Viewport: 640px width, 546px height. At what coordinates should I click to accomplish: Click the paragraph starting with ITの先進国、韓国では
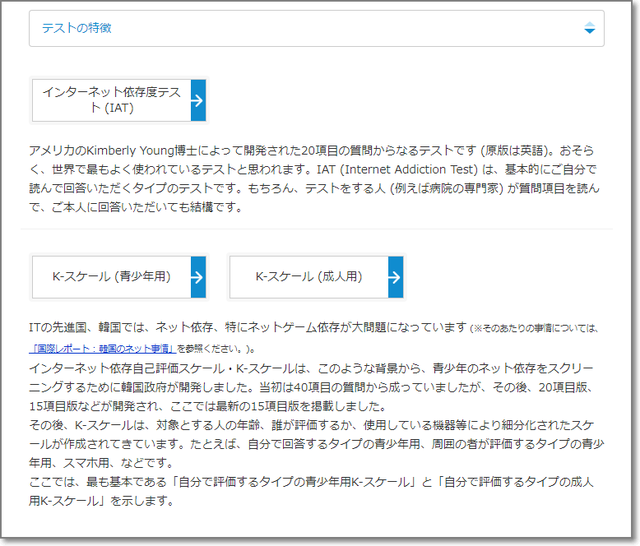pos(248,328)
